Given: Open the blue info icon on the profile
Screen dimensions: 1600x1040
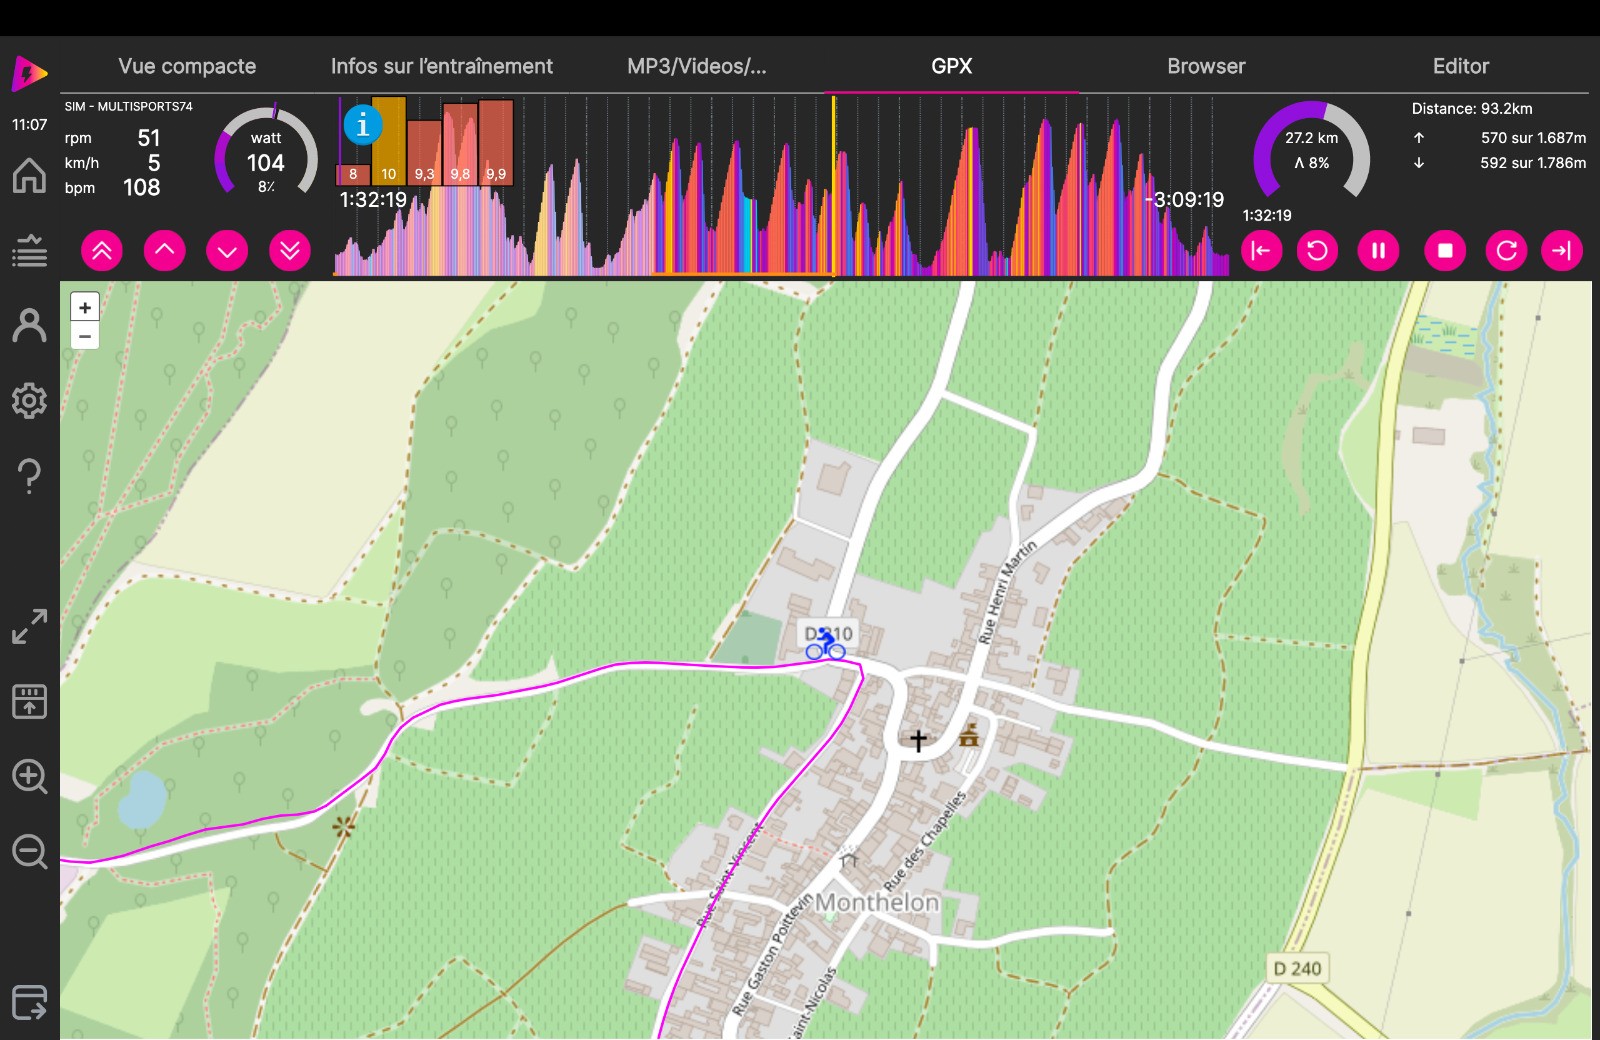Looking at the screenshot, I should point(362,126).
